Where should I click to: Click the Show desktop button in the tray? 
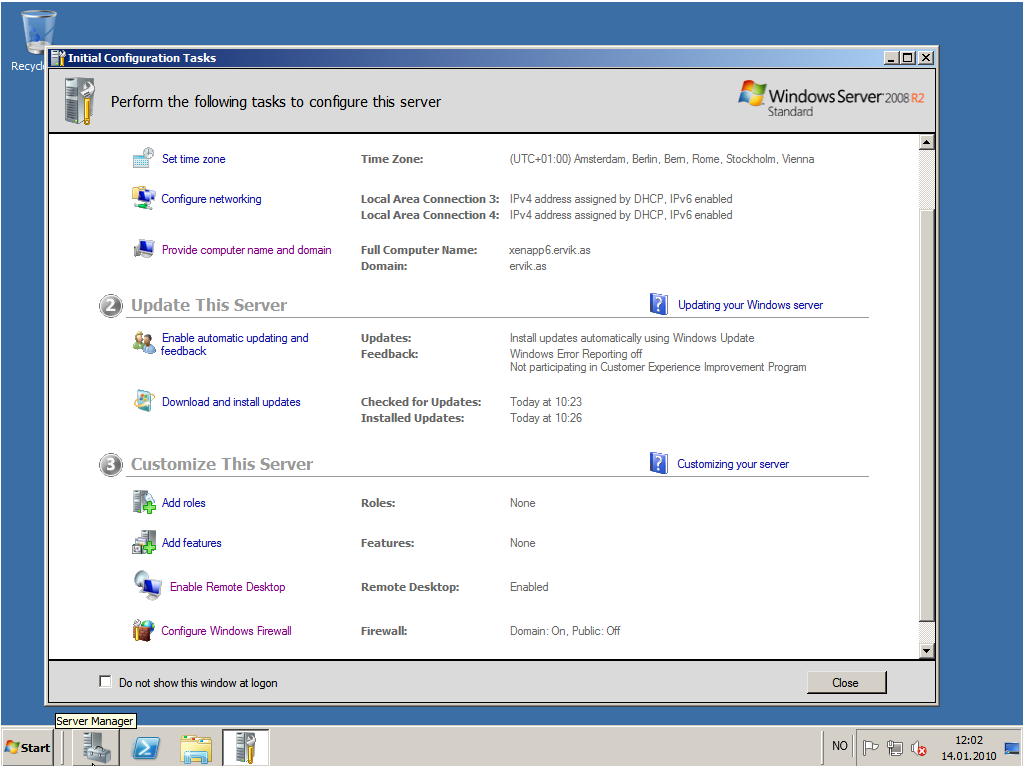click(1012, 748)
